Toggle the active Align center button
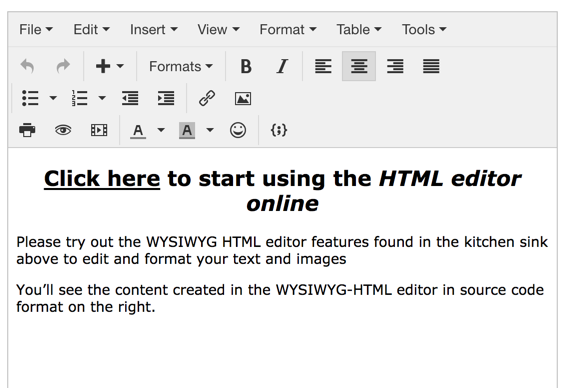Screen dimensions: 567x388 point(359,66)
